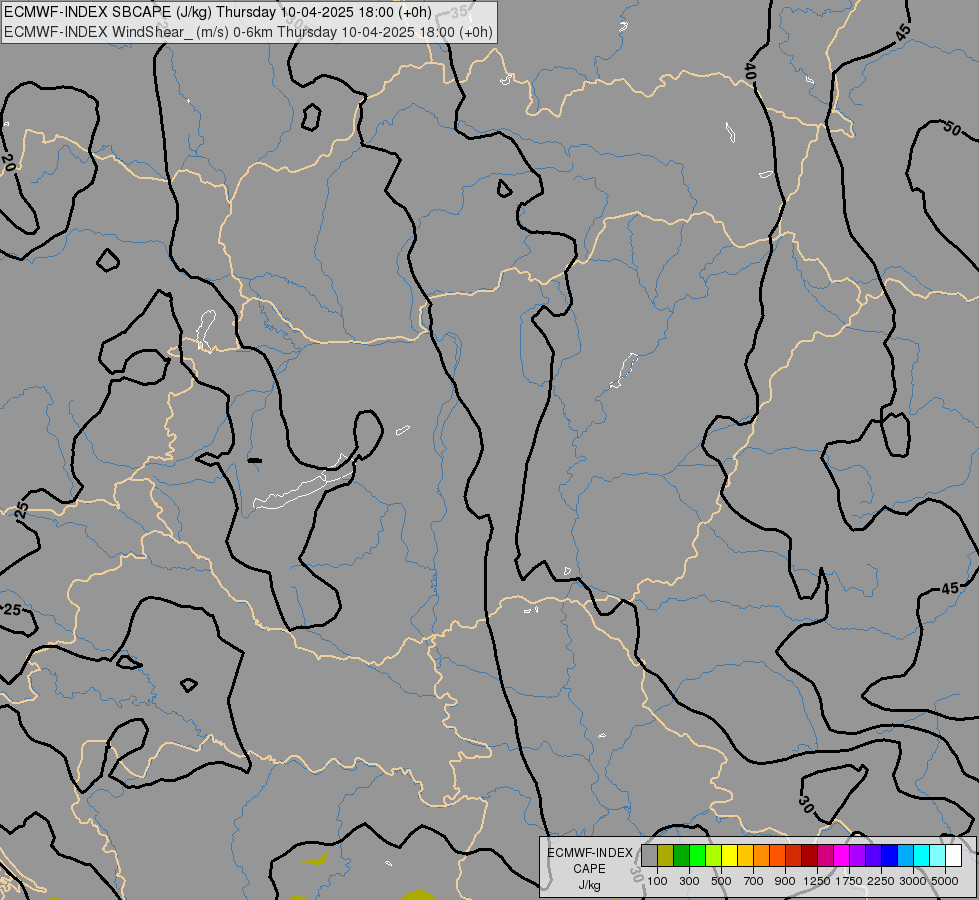
Task: Click the "3000" legend value
Action: point(913,881)
